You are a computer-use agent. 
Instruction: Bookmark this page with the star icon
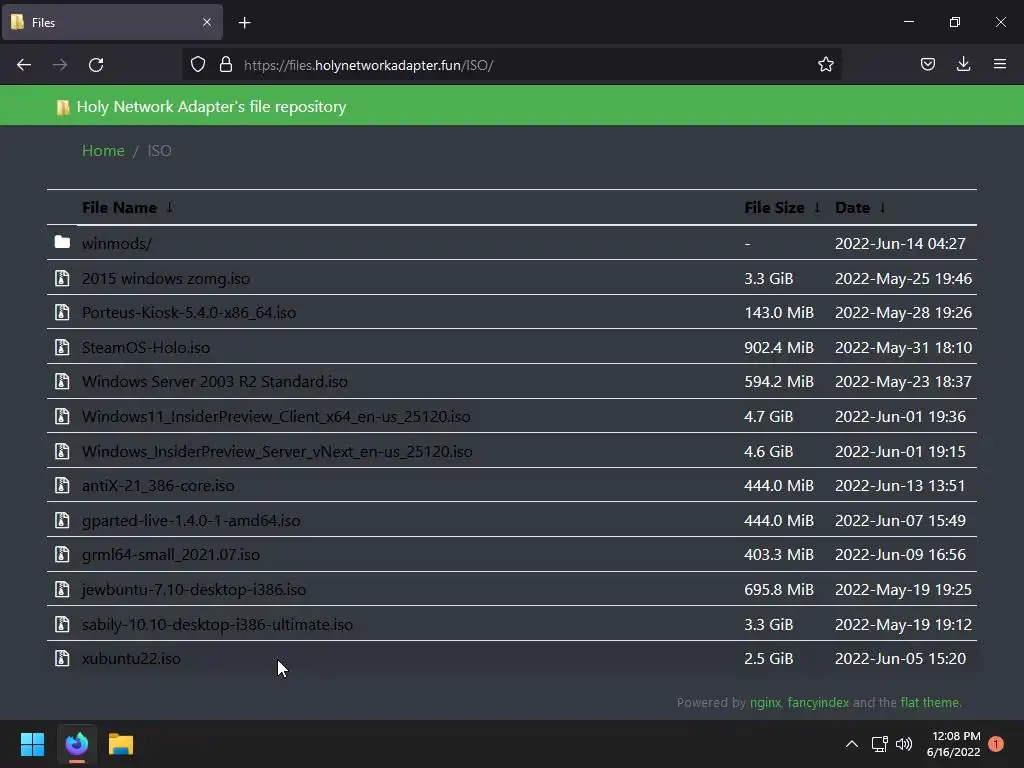pyautogui.click(x=825, y=64)
